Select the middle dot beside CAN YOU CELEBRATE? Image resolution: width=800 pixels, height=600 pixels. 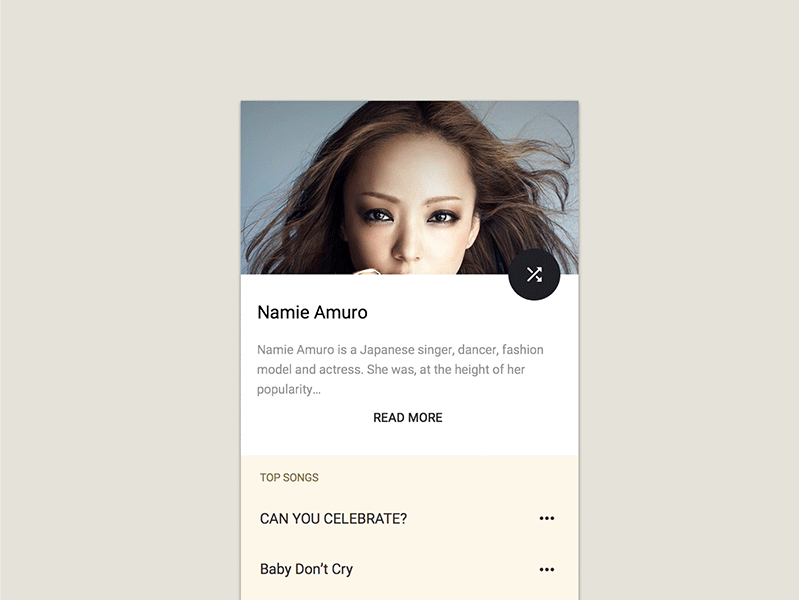point(547,518)
